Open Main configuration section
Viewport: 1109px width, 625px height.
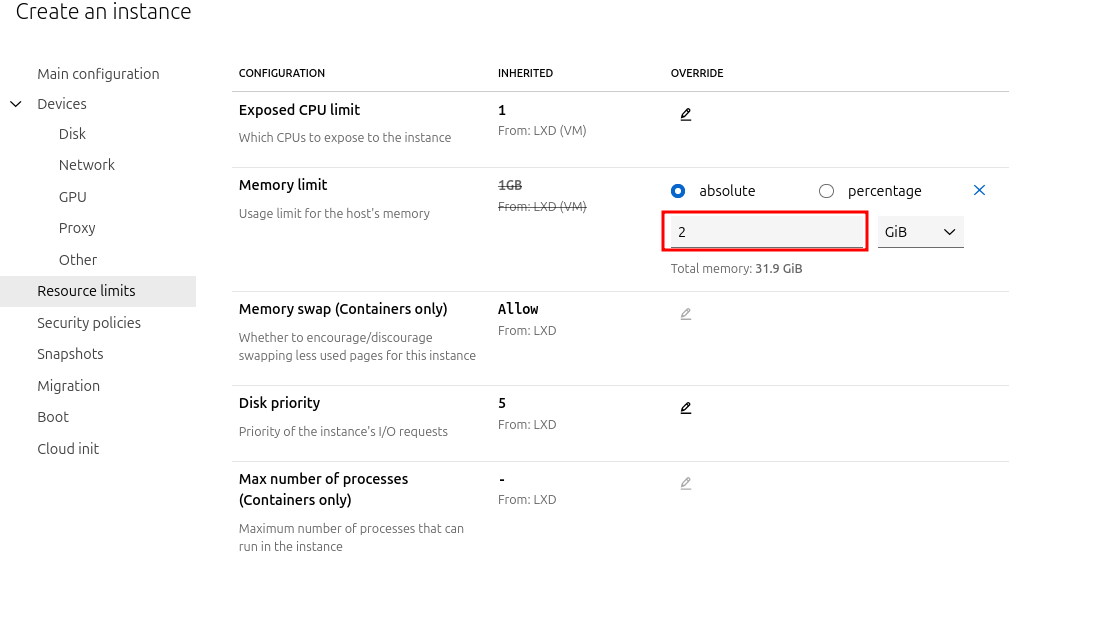click(x=98, y=74)
